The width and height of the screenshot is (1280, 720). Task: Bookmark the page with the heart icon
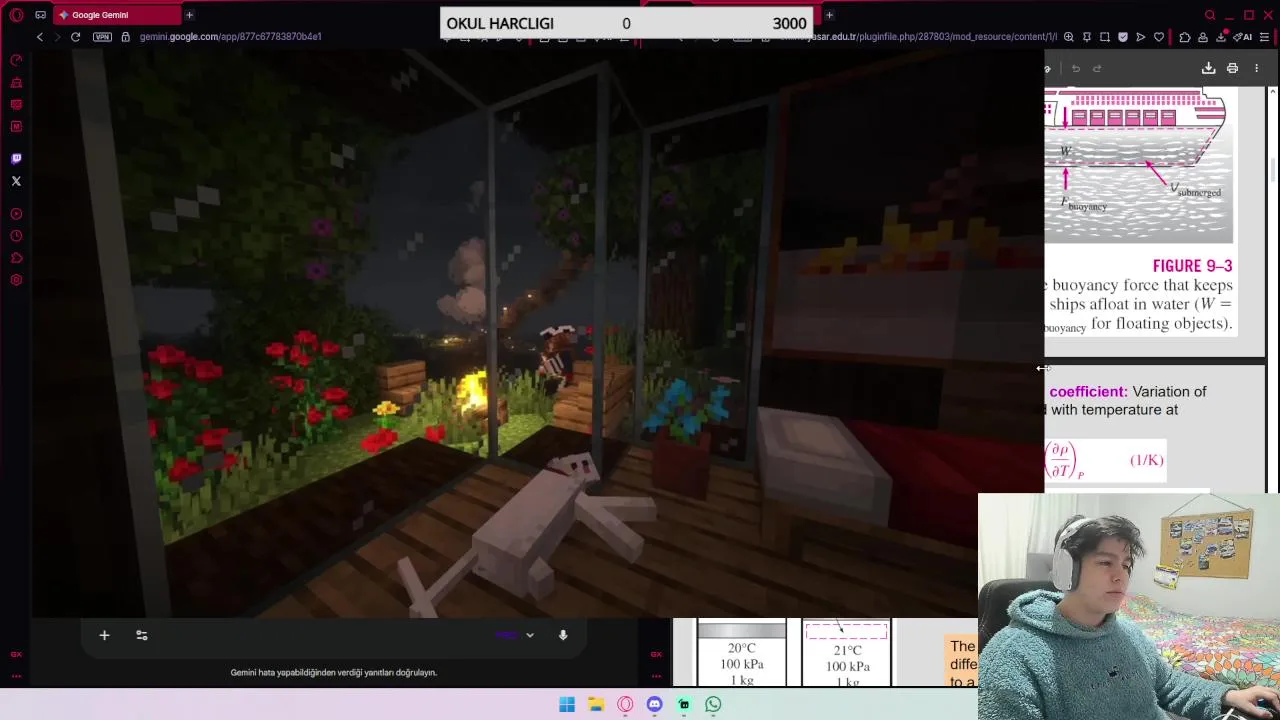pos(1159,37)
